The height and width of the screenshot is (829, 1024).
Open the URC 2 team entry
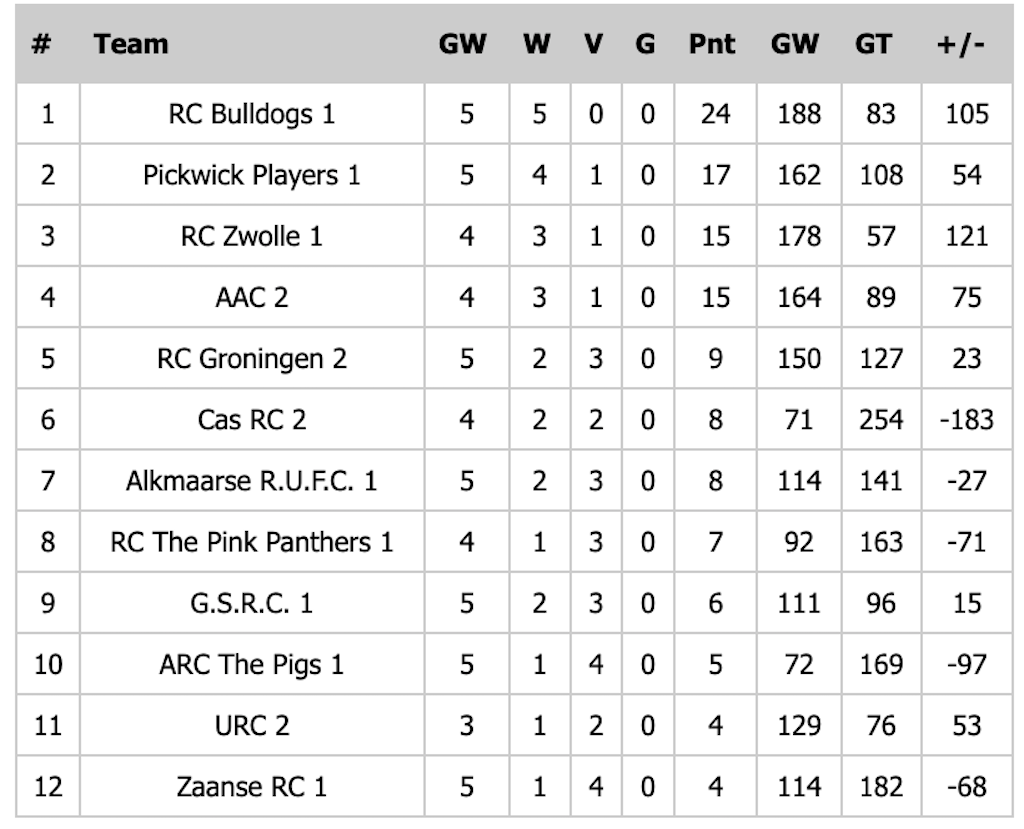251,725
